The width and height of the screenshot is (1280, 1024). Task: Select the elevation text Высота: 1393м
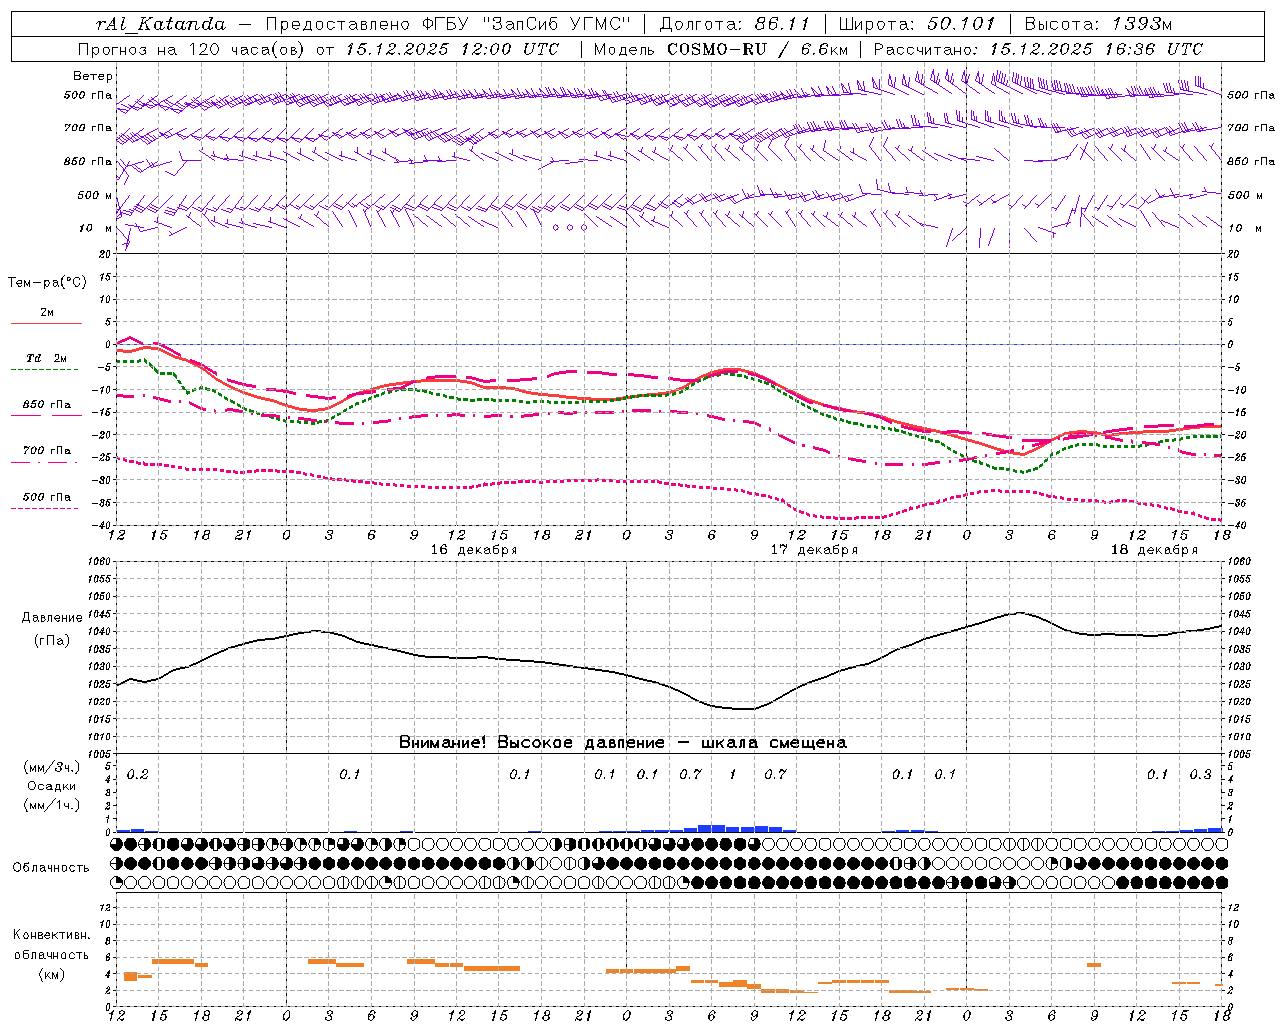1098,24
